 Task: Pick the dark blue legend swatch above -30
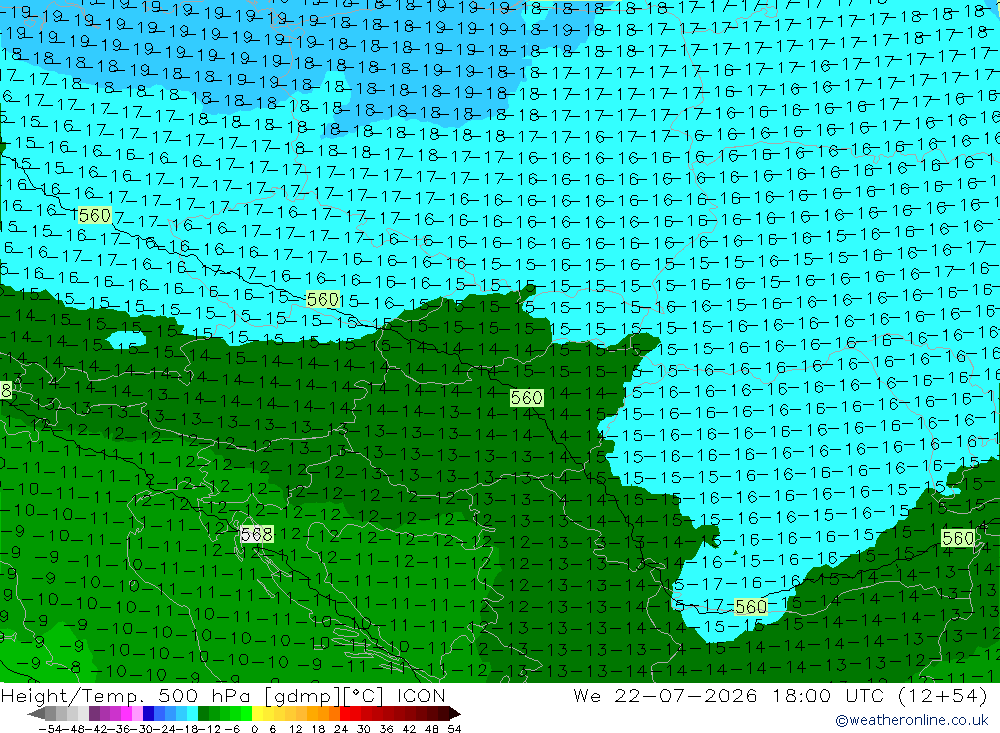[x=149, y=713]
